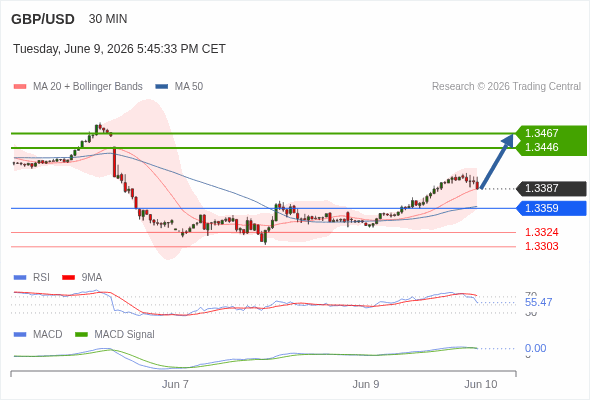The width and height of the screenshot is (590, 400).
Task: Click the RSI value 55.47
Action: 538,302
